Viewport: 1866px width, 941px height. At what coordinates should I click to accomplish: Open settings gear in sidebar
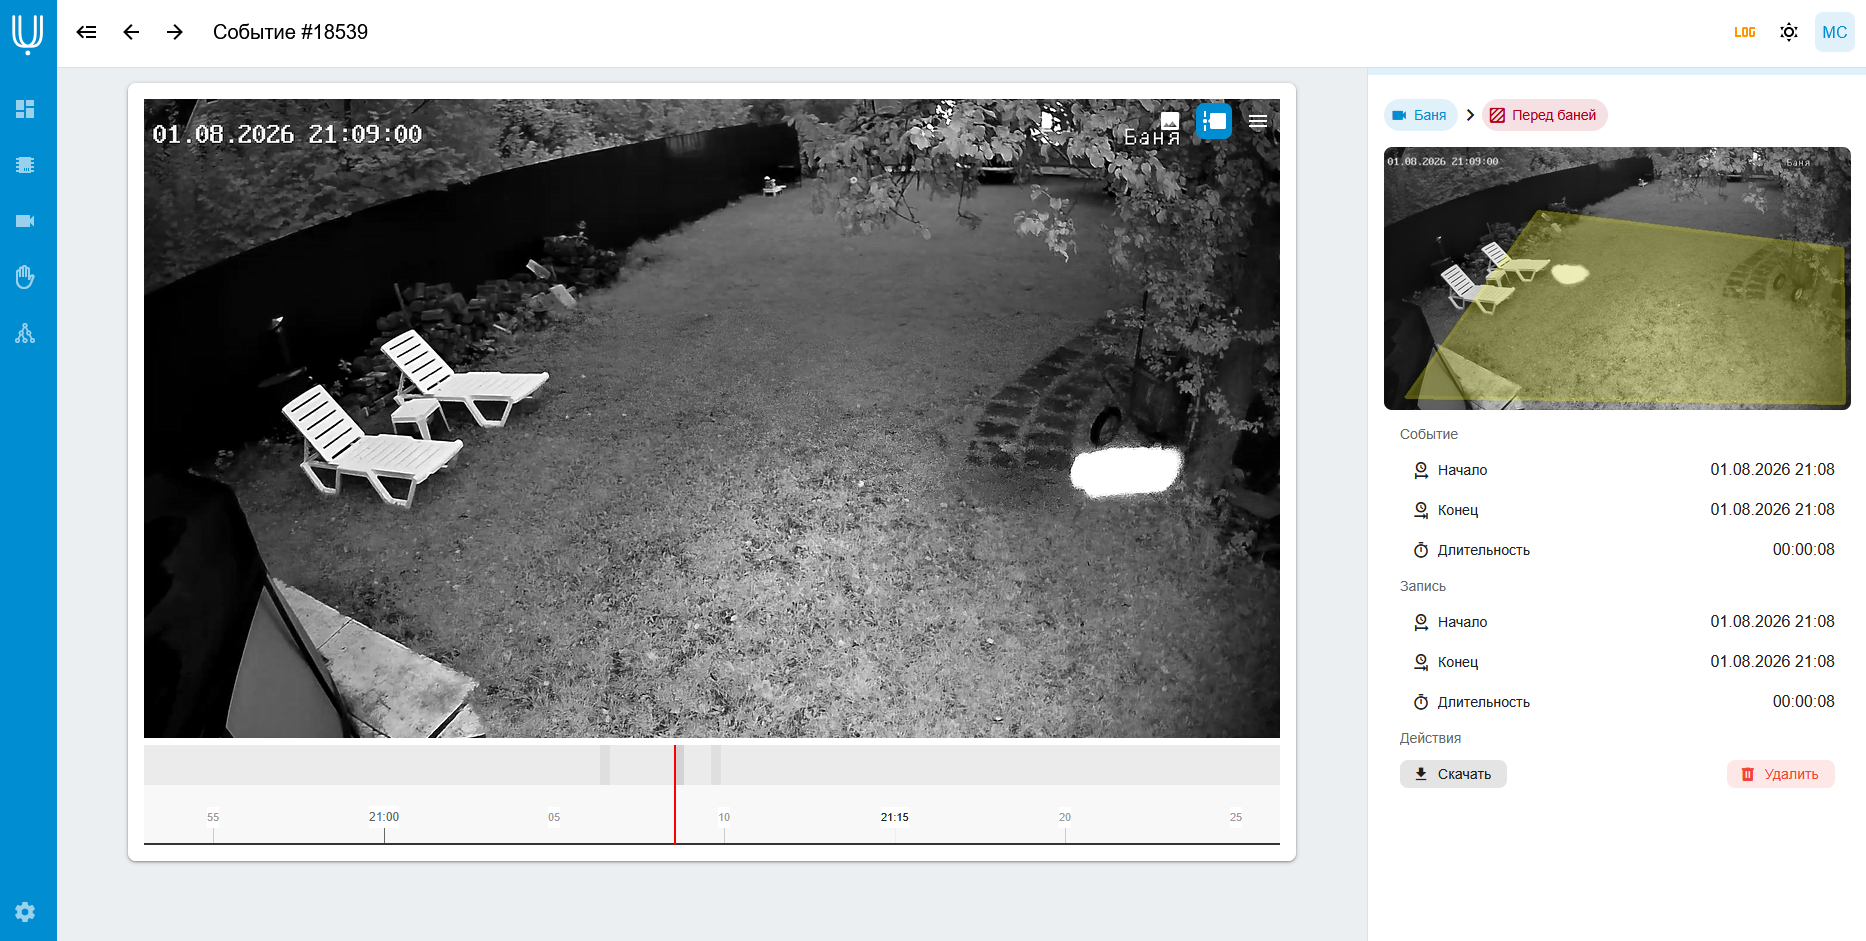[x=25, y=912]
